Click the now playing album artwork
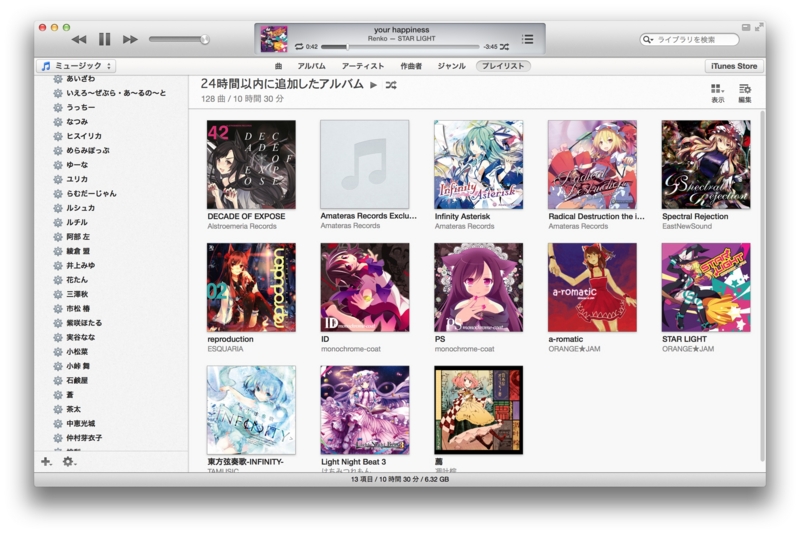This screenshot has height=534, width=800. (274, 39)
